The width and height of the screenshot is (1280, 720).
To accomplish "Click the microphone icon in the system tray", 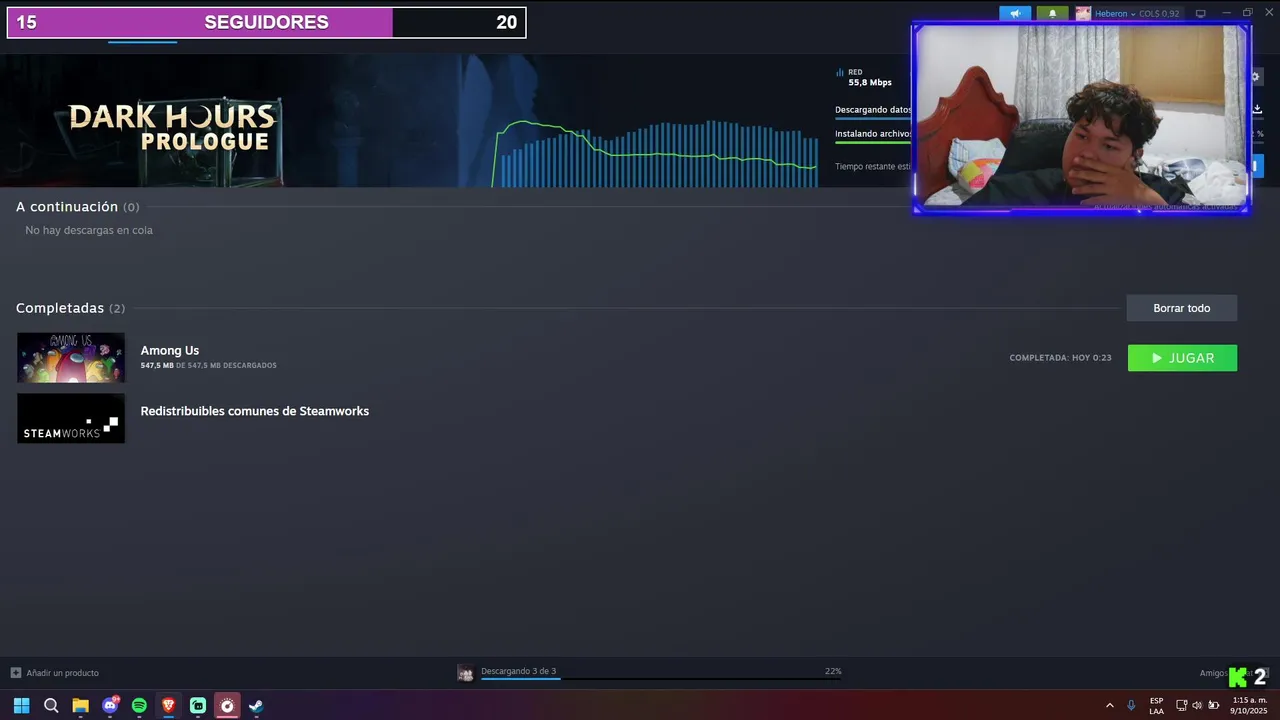I will (x=1131, y=706).
